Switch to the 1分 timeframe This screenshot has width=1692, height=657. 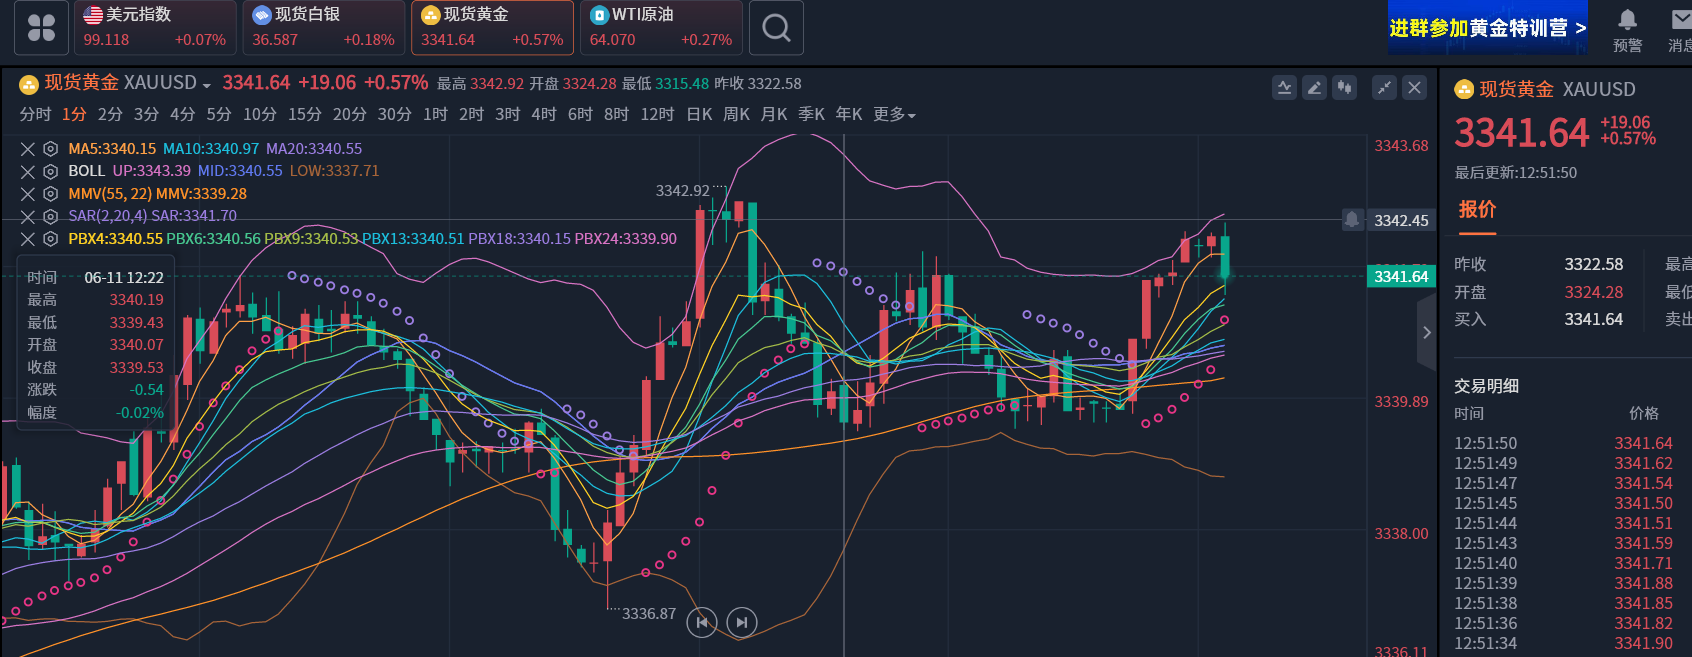pyautogui.click(x=74, y=115)
